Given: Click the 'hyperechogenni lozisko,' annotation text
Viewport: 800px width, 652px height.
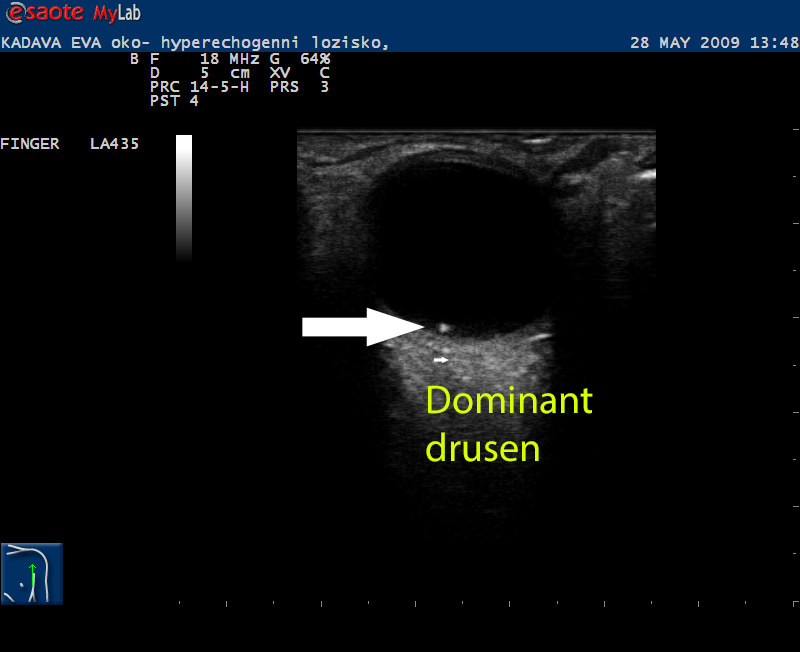Looking at the screenshot, I should point(275,42).
